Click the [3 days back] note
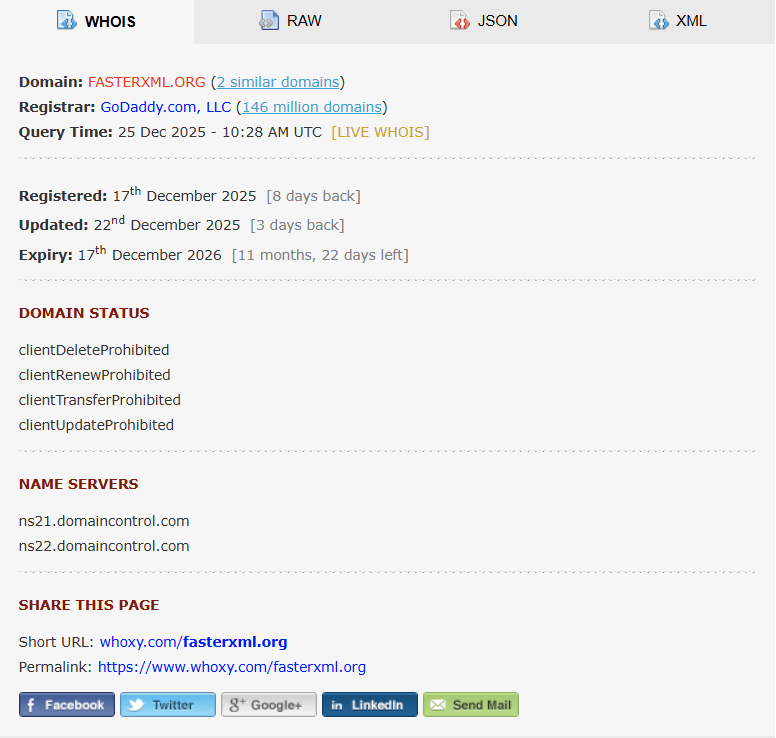The width and height of the screenshot is (776, 738). tap(297, 225)
